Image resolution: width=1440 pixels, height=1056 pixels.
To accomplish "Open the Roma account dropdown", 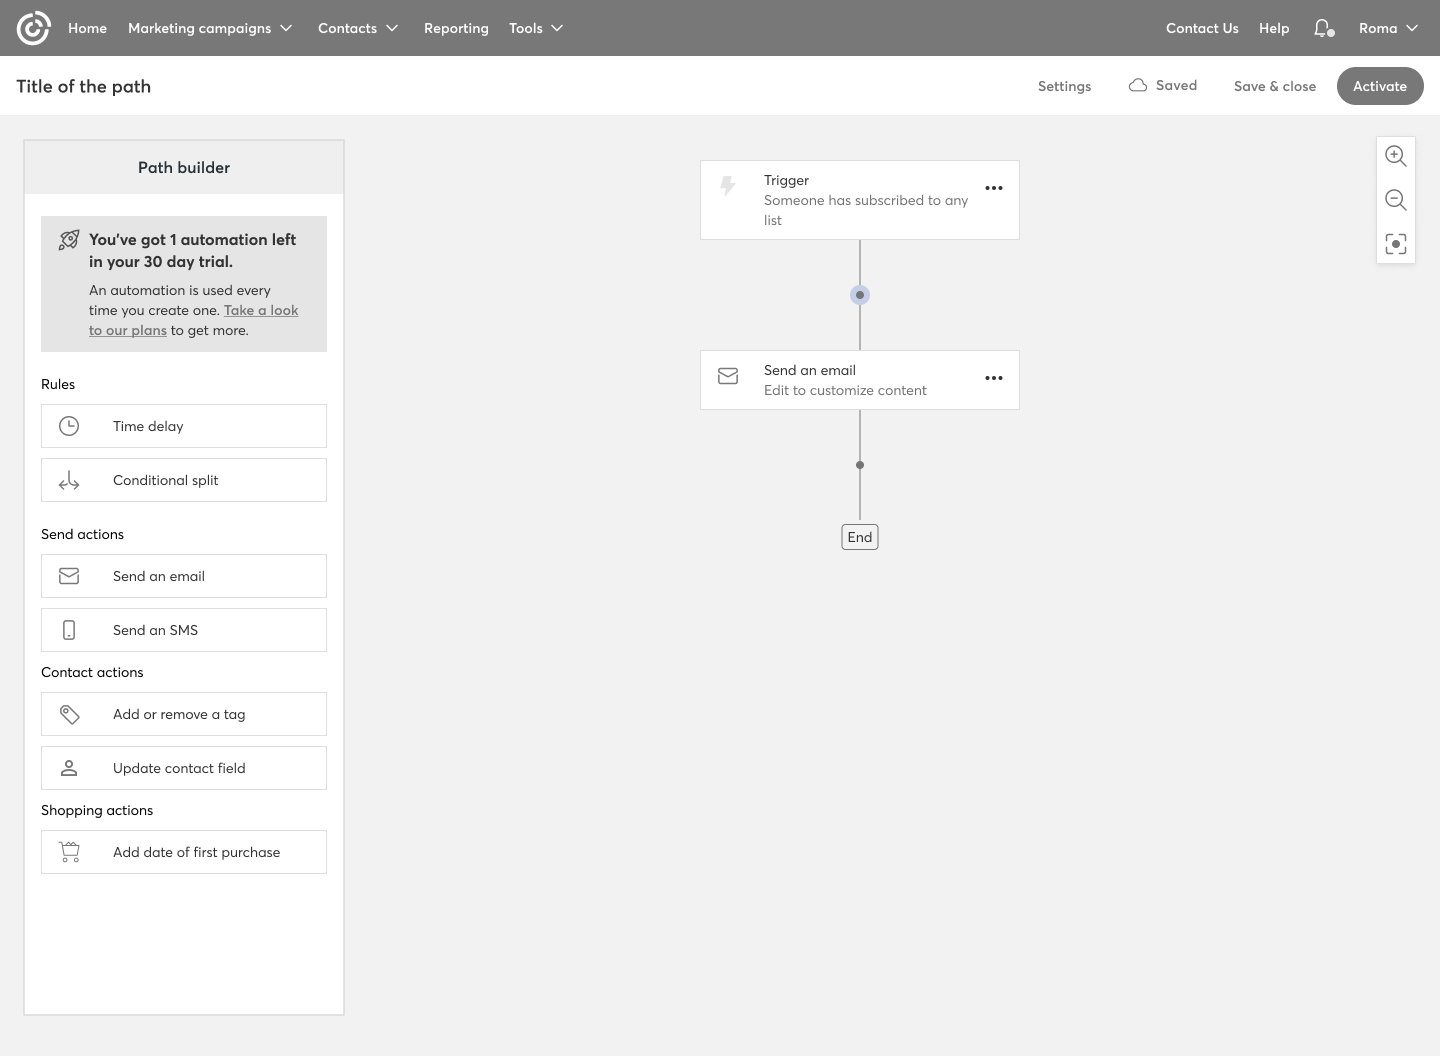I will (1388, 28).
